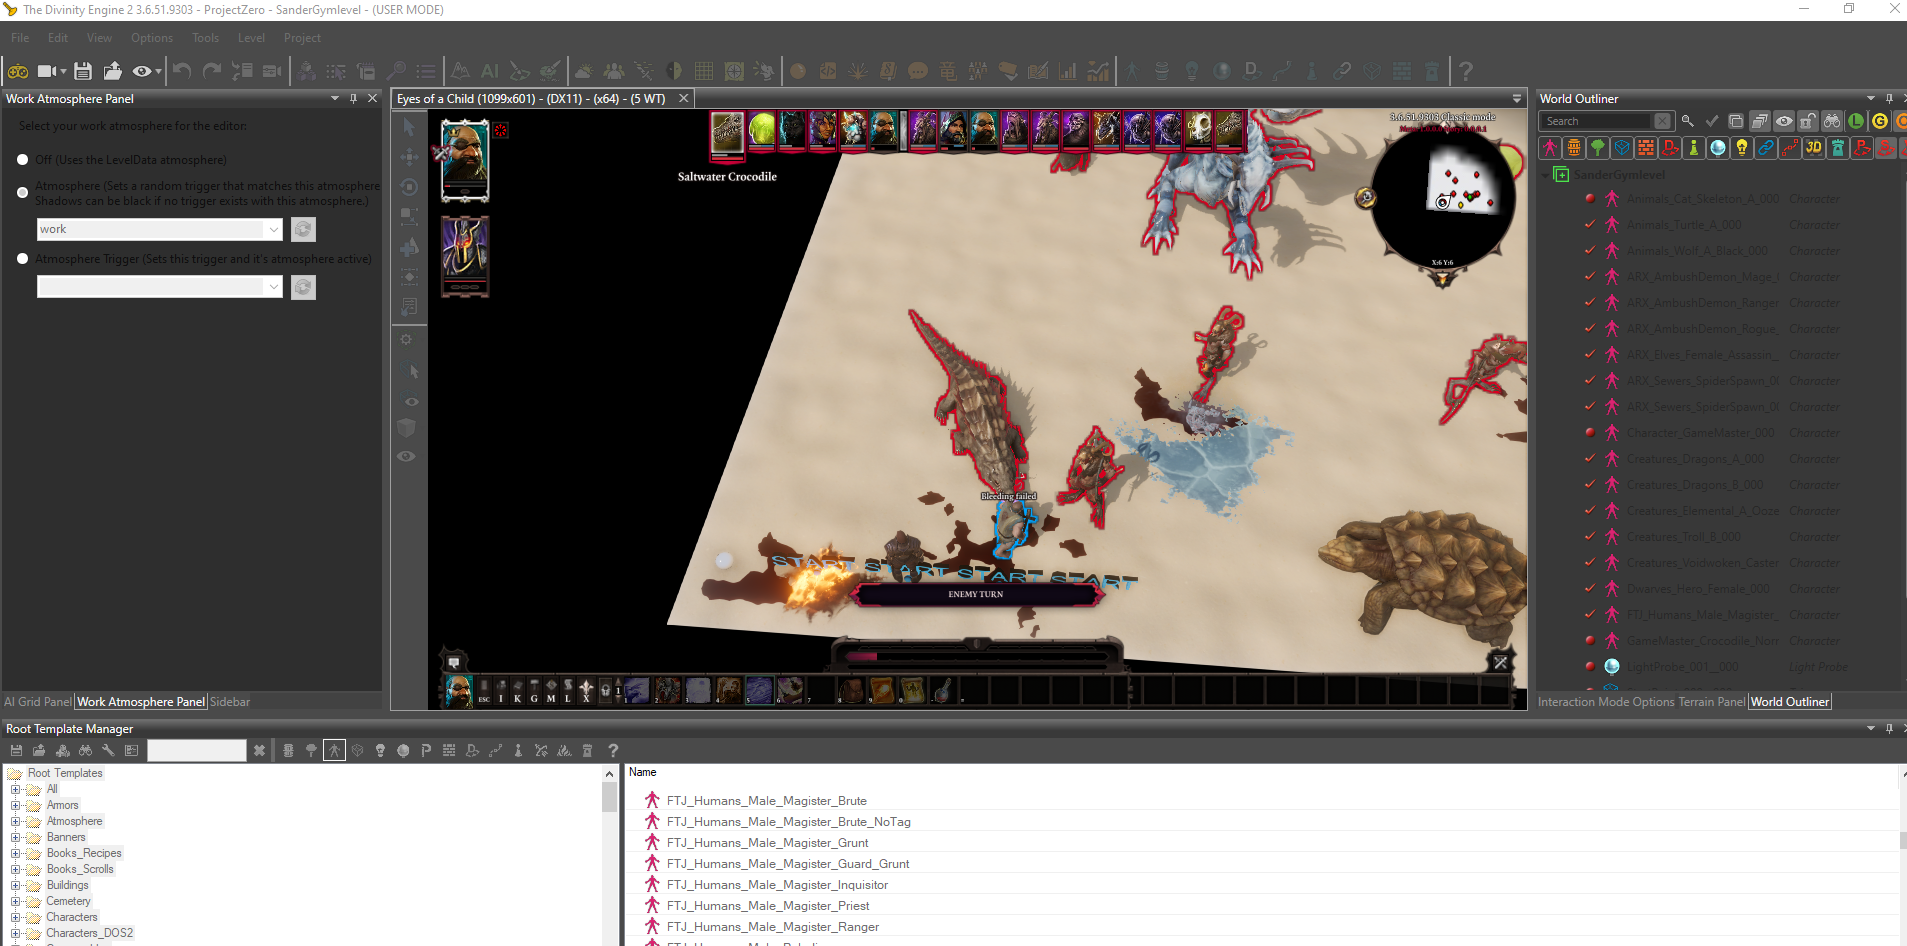Click the yellow light bulb filter in World Outliner

coord(1742,148)
